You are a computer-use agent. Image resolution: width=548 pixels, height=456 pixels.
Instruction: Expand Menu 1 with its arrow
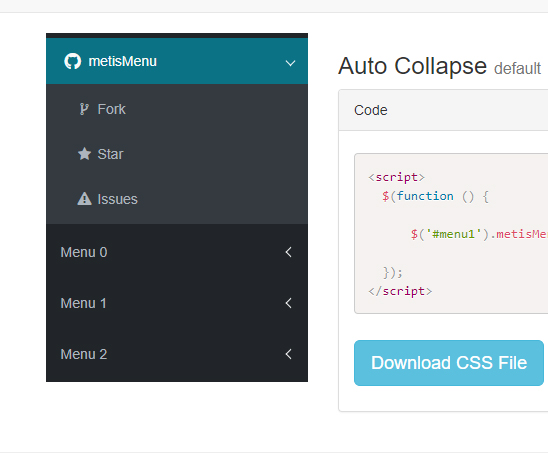288,303
